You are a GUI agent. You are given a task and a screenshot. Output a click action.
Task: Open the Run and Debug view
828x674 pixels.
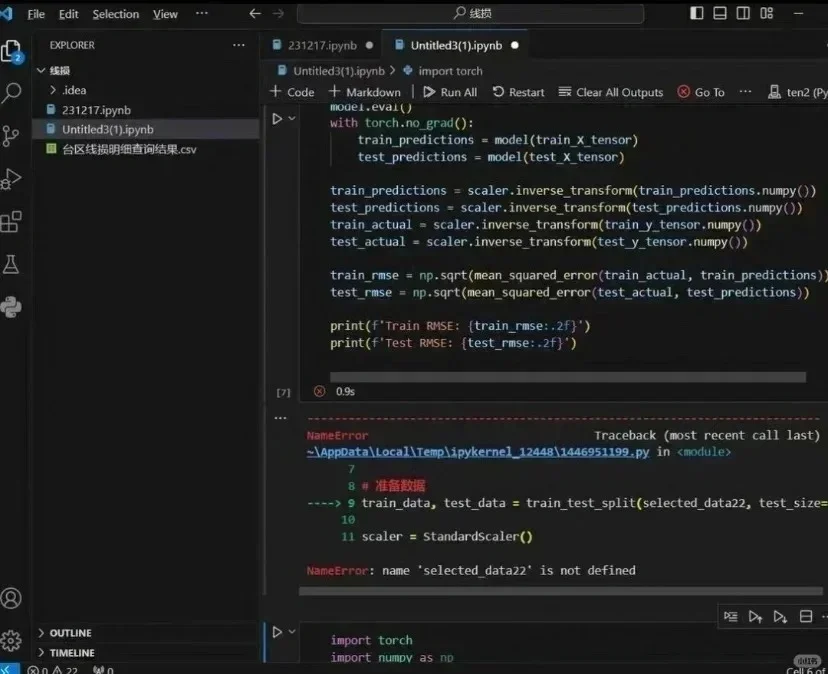12,179
